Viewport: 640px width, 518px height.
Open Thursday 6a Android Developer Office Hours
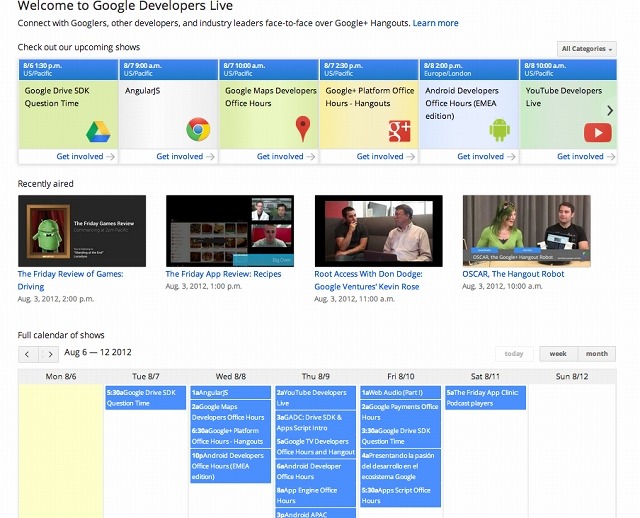point(316,471)
